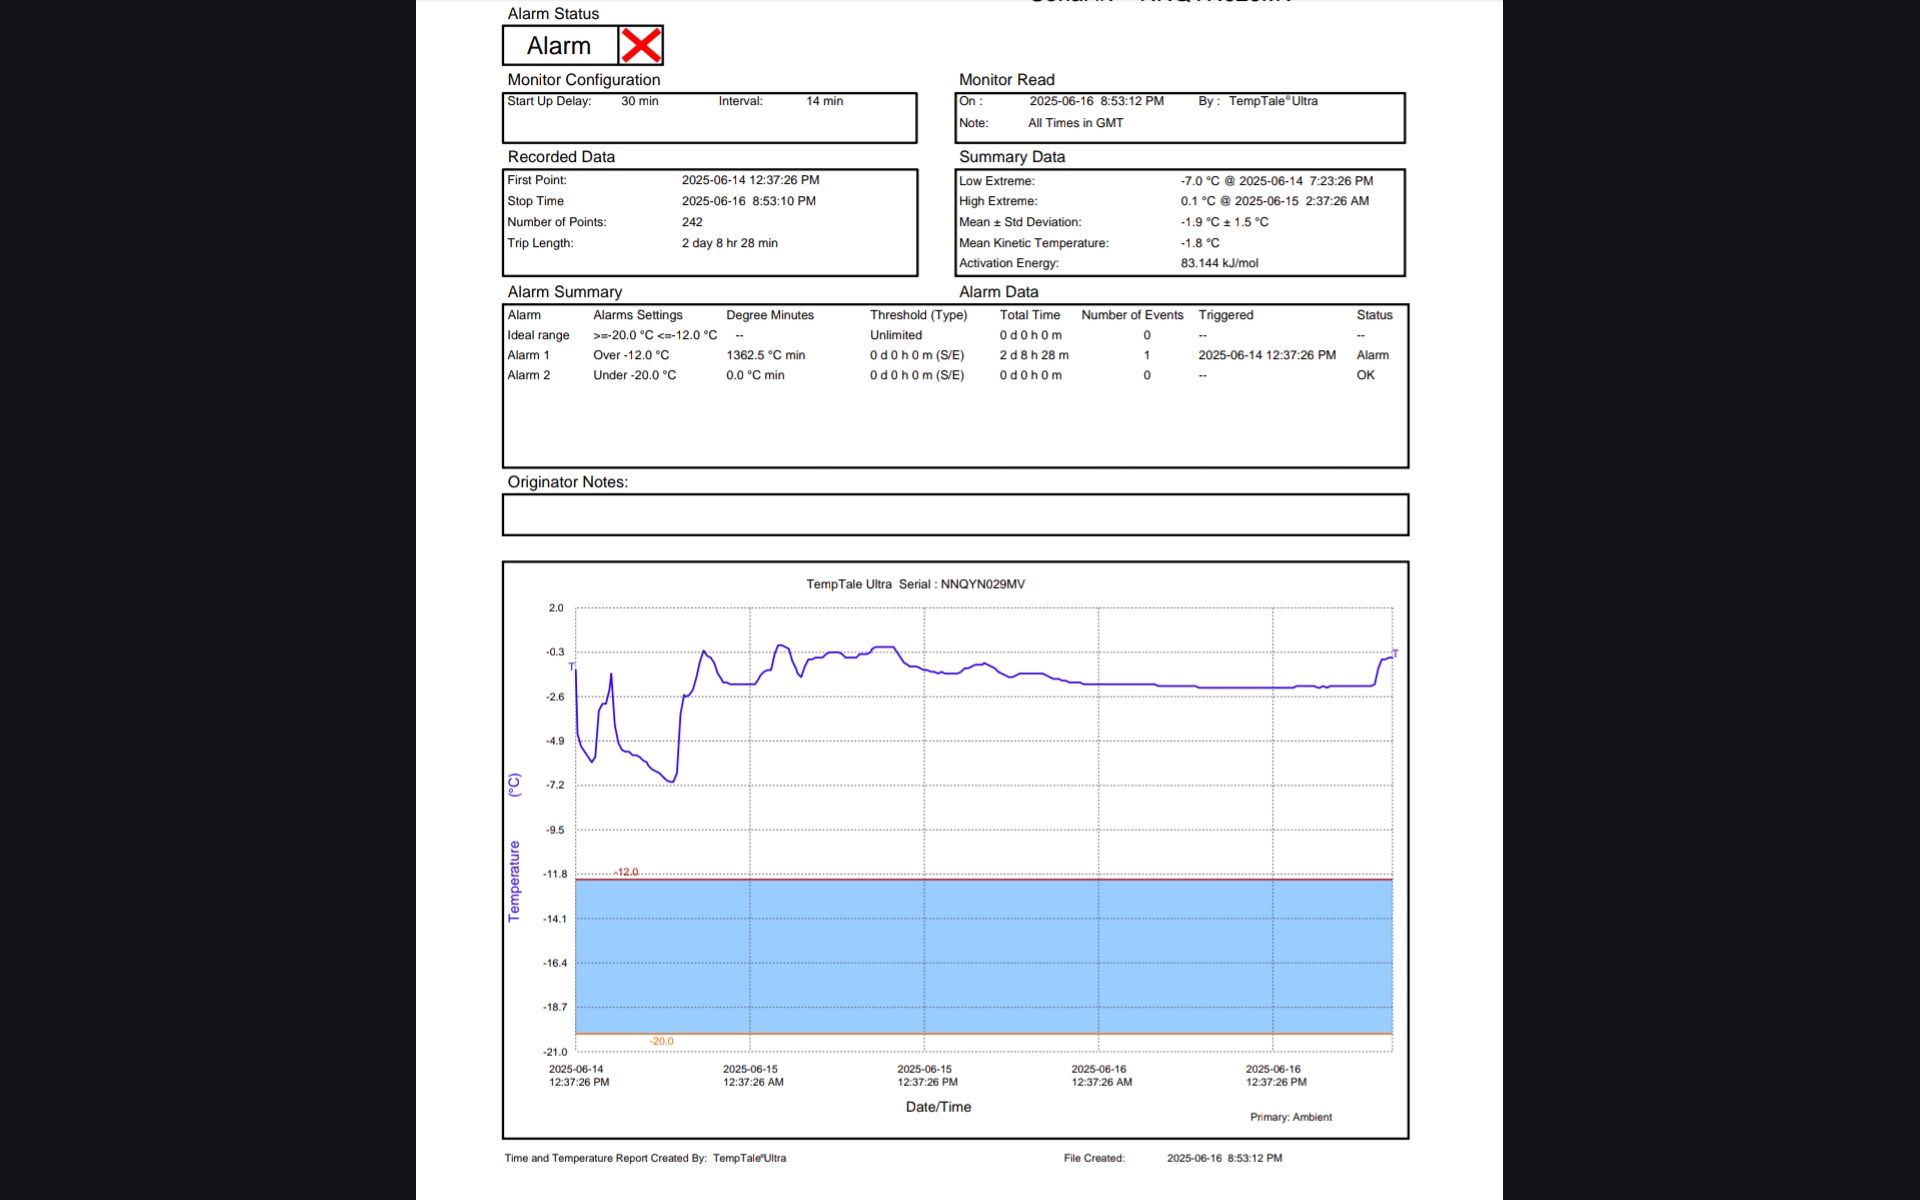Click the x-axis label '2025-06-15 12:37:26 AM'
Screen dimensions: 1920x1200
tap(753, 1075)
